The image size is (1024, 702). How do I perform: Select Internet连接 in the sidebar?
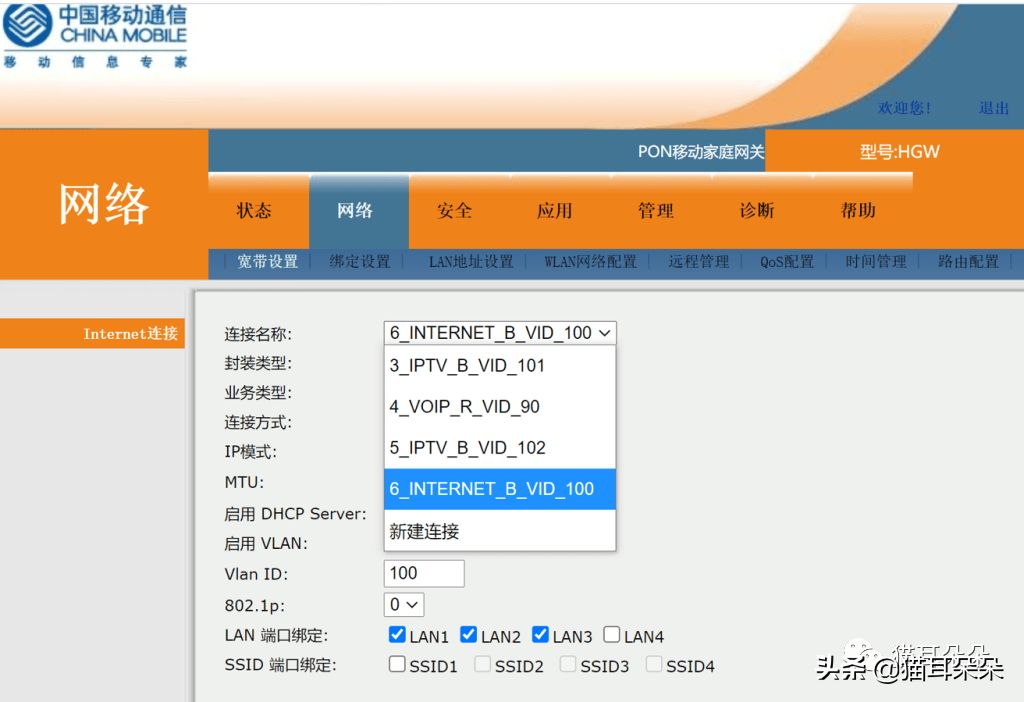point(130,334)
